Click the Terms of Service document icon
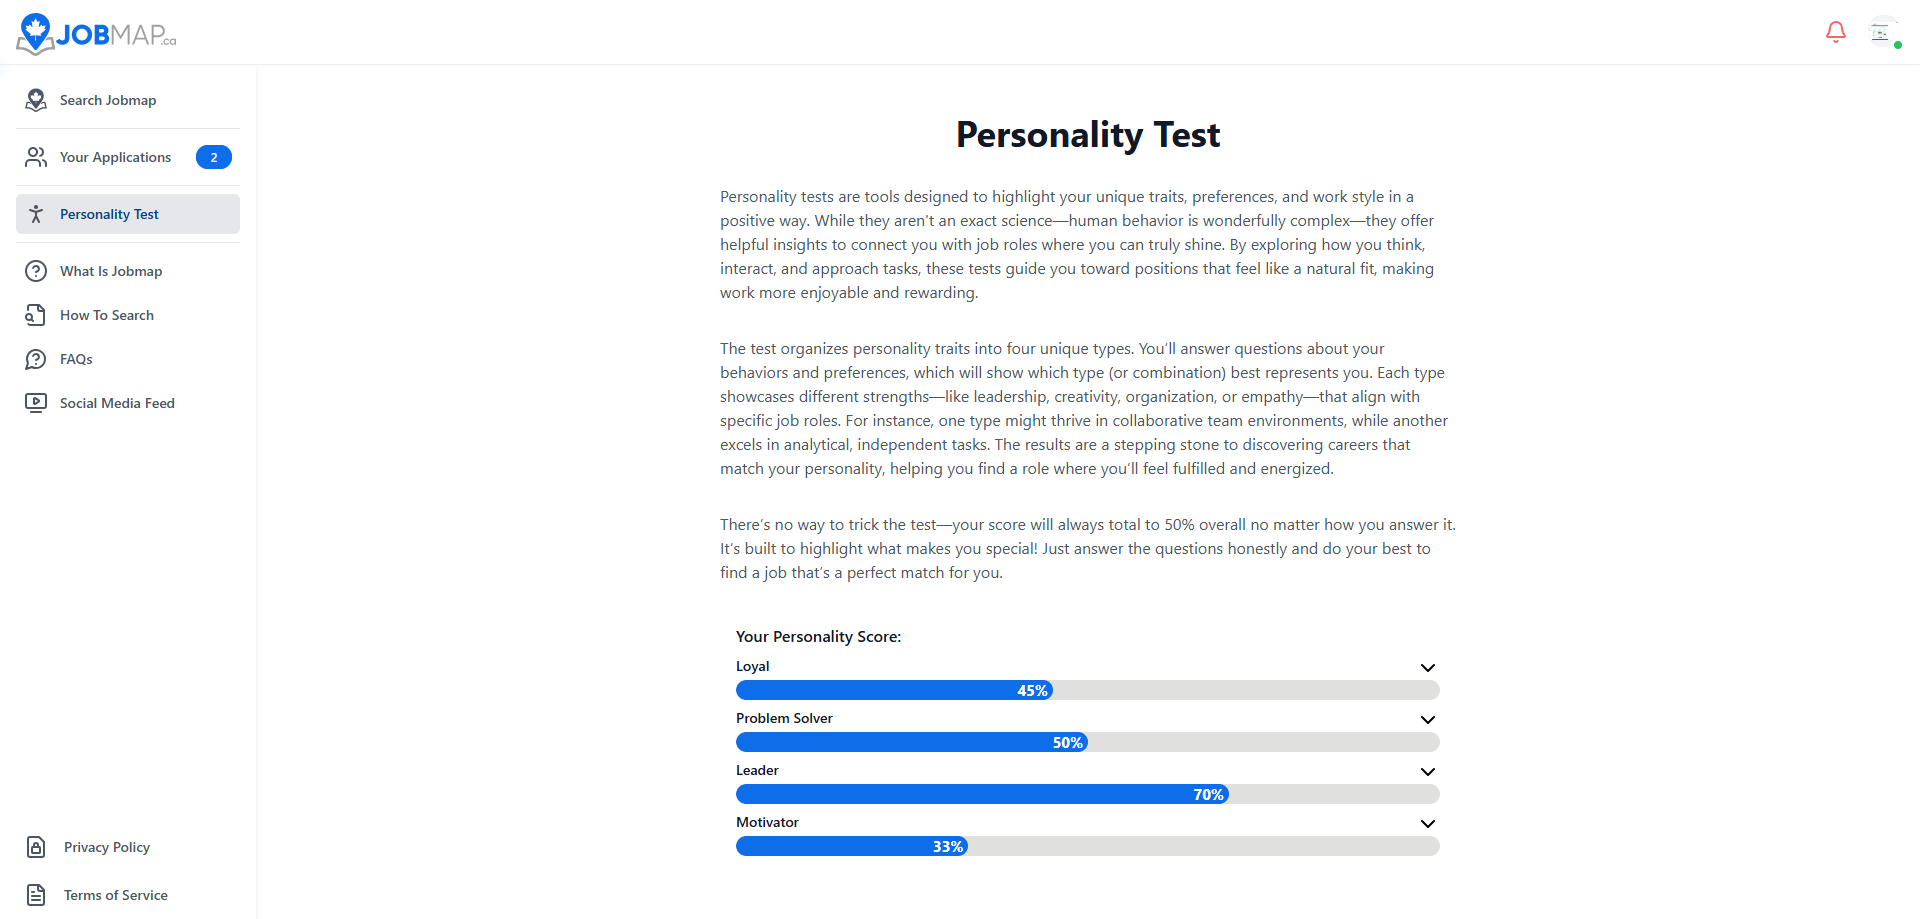This screenshot has height=919, width=1920. (x=36, y=895)
